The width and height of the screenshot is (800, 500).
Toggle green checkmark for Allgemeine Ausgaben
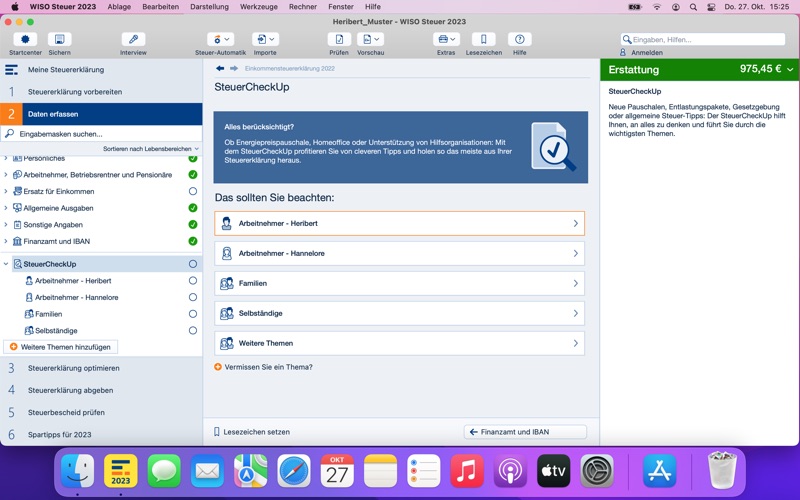[193, 208]
